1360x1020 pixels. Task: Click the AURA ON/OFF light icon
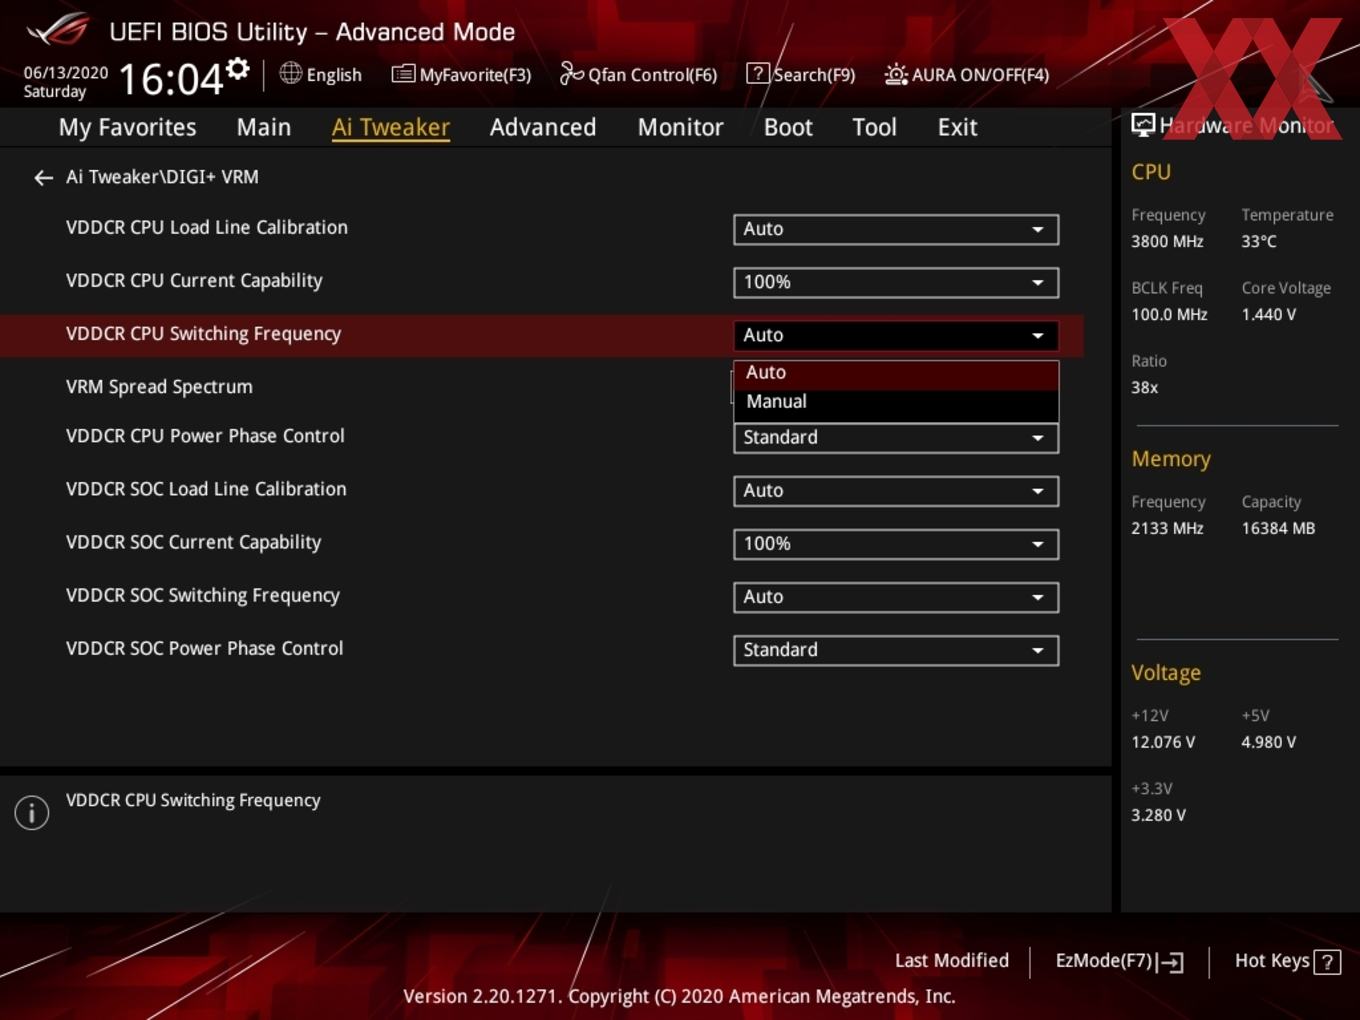click(896, 74)
